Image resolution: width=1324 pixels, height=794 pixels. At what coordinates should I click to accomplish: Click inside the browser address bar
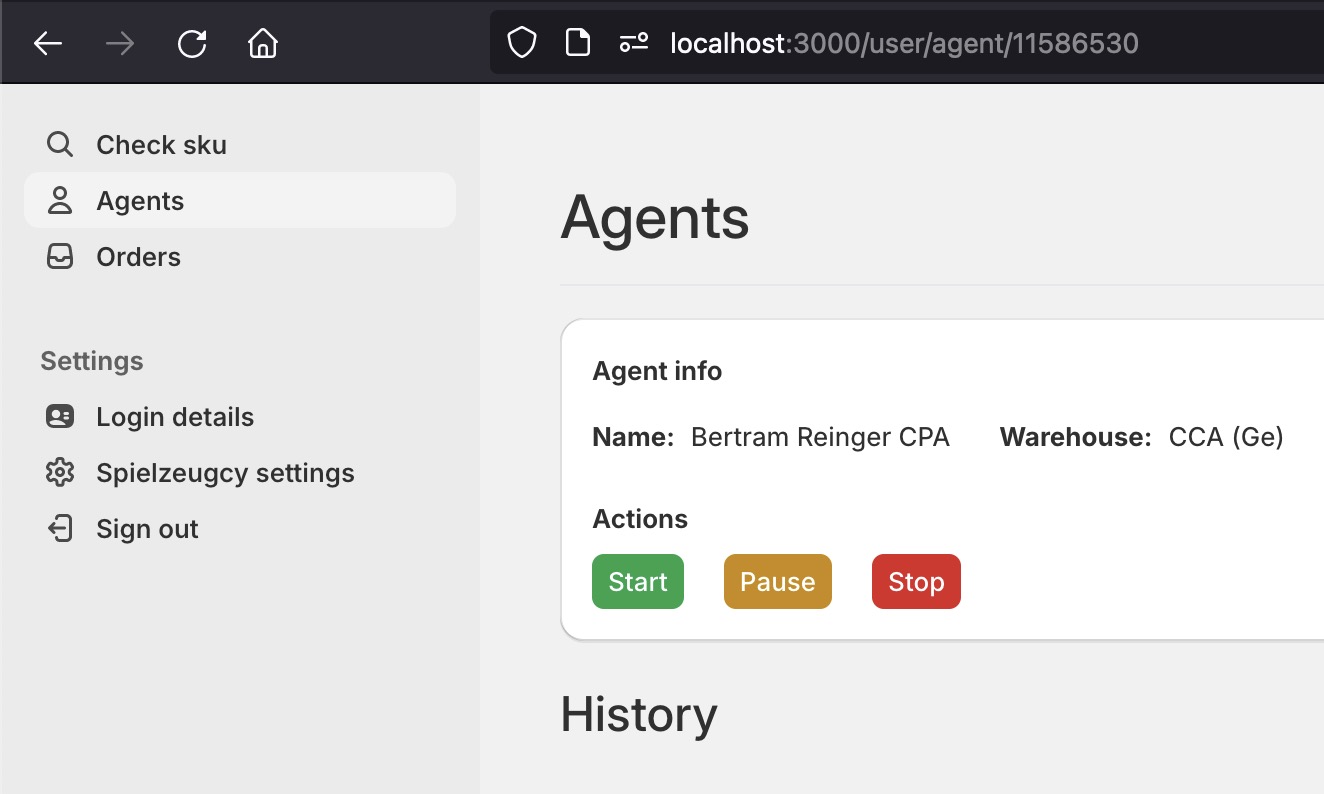tap(900, 42)
